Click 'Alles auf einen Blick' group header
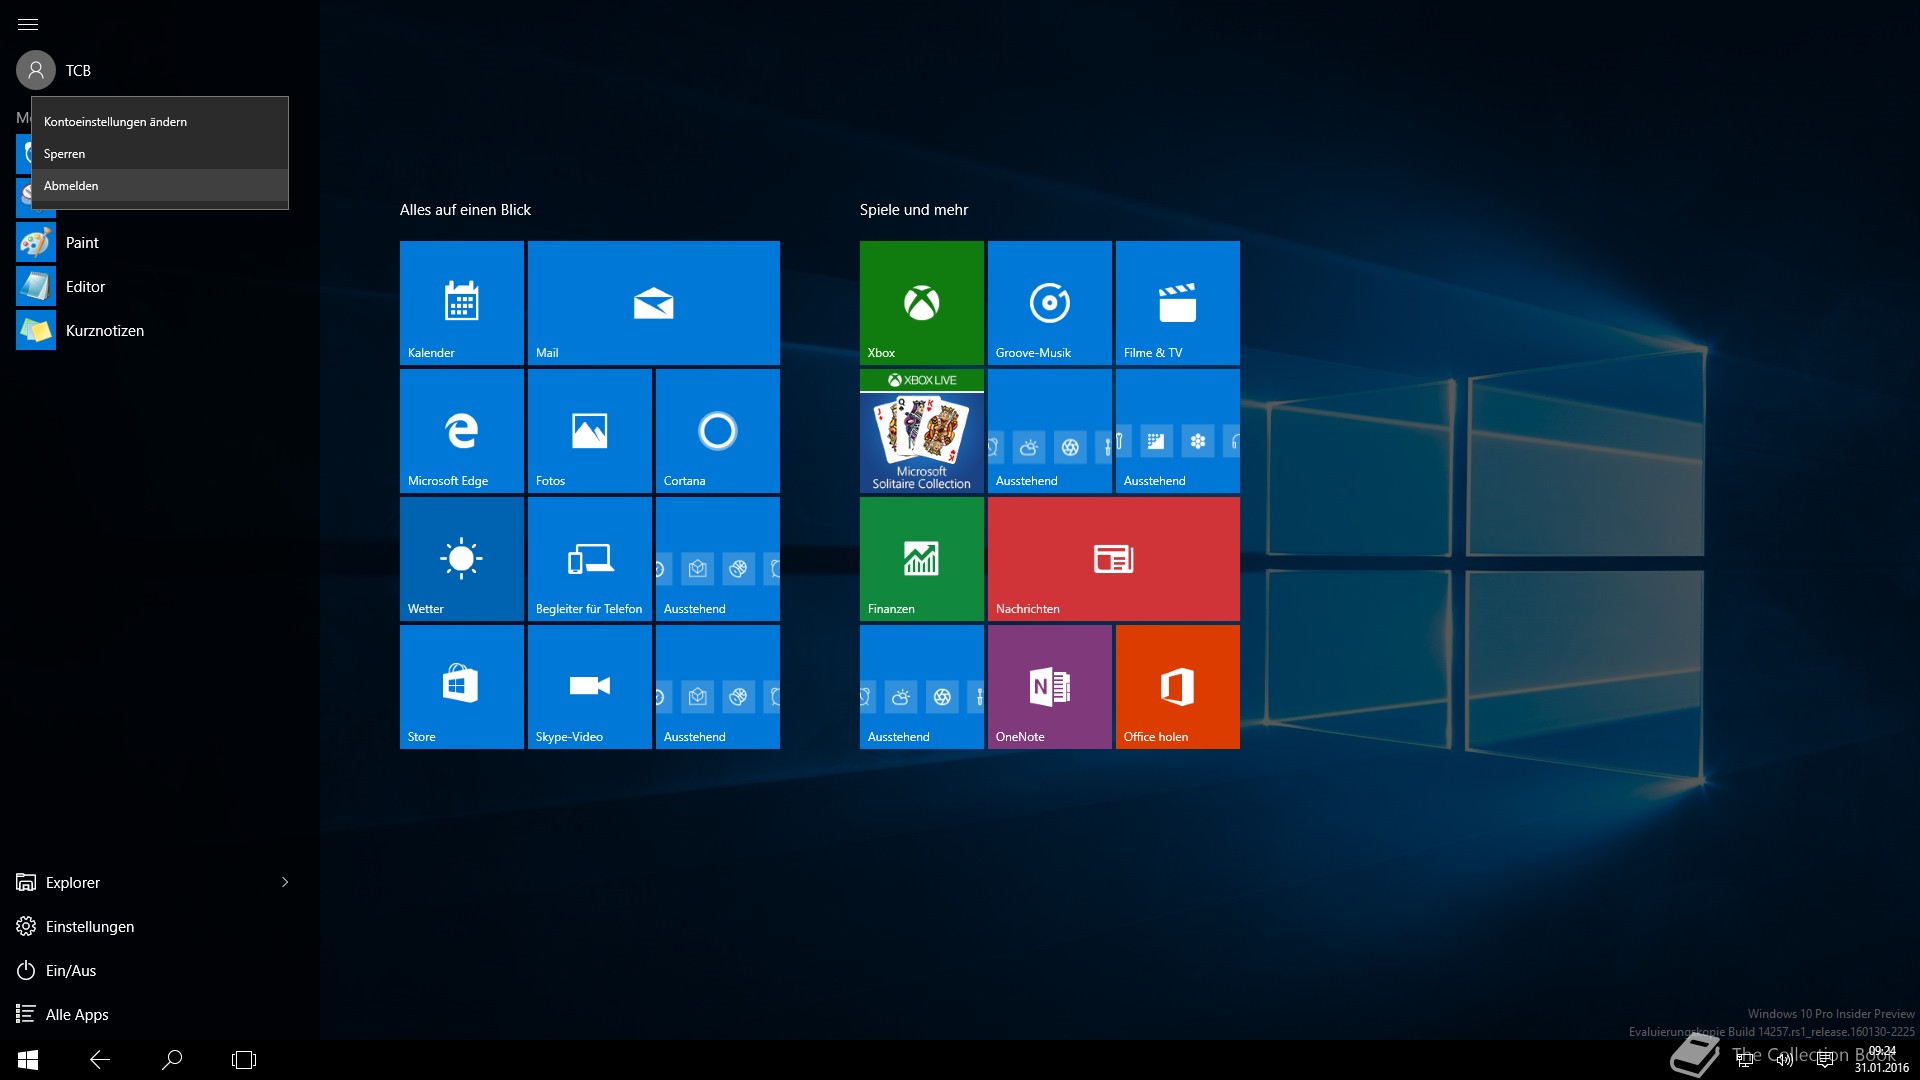The width and height of the screenshot is (1920, 1080). (x=465, y=210)
